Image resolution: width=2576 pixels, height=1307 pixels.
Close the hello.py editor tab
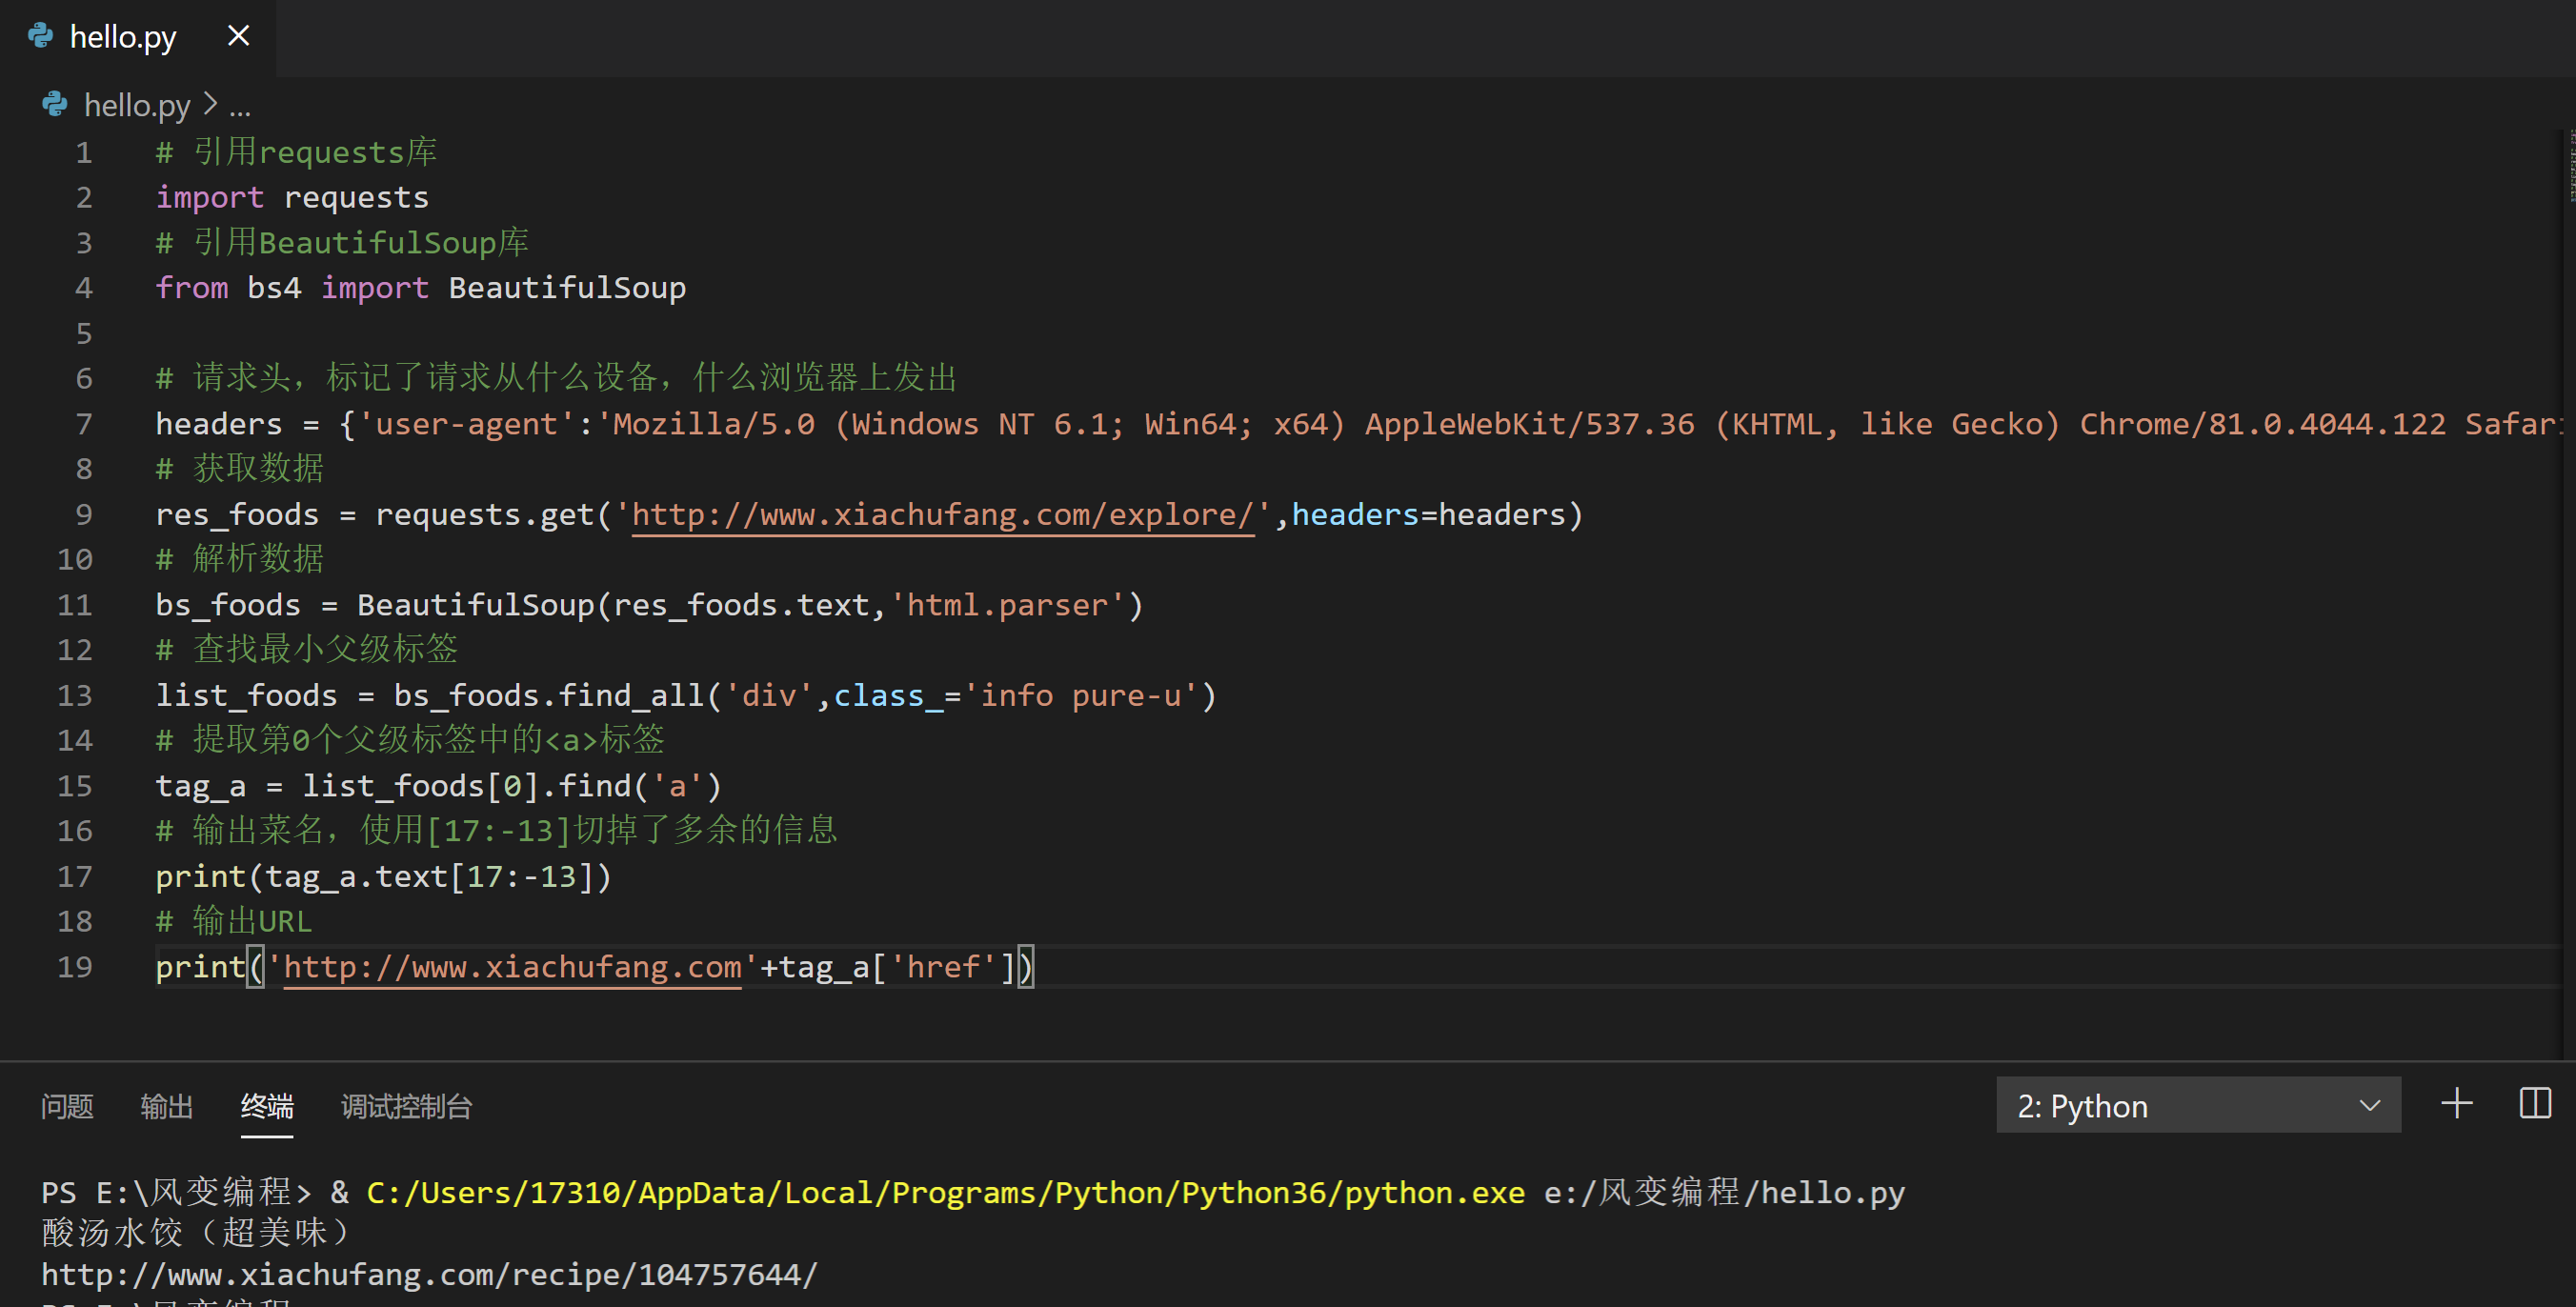click(238, 36)
